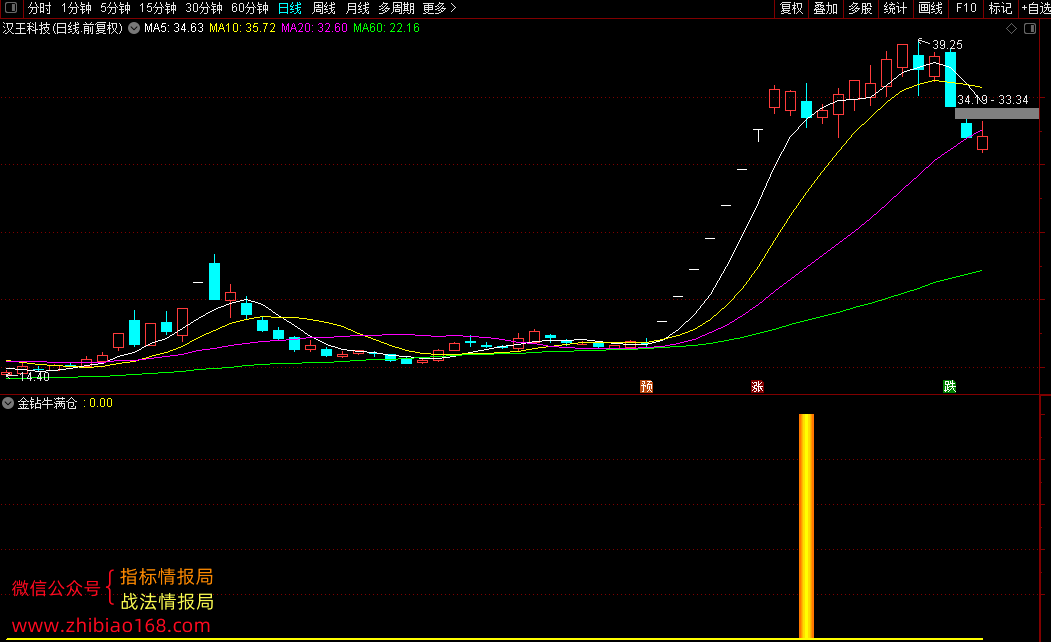Click the green MA60: 22.16 label
1051x642 pixels.
(x=387, y=28)
